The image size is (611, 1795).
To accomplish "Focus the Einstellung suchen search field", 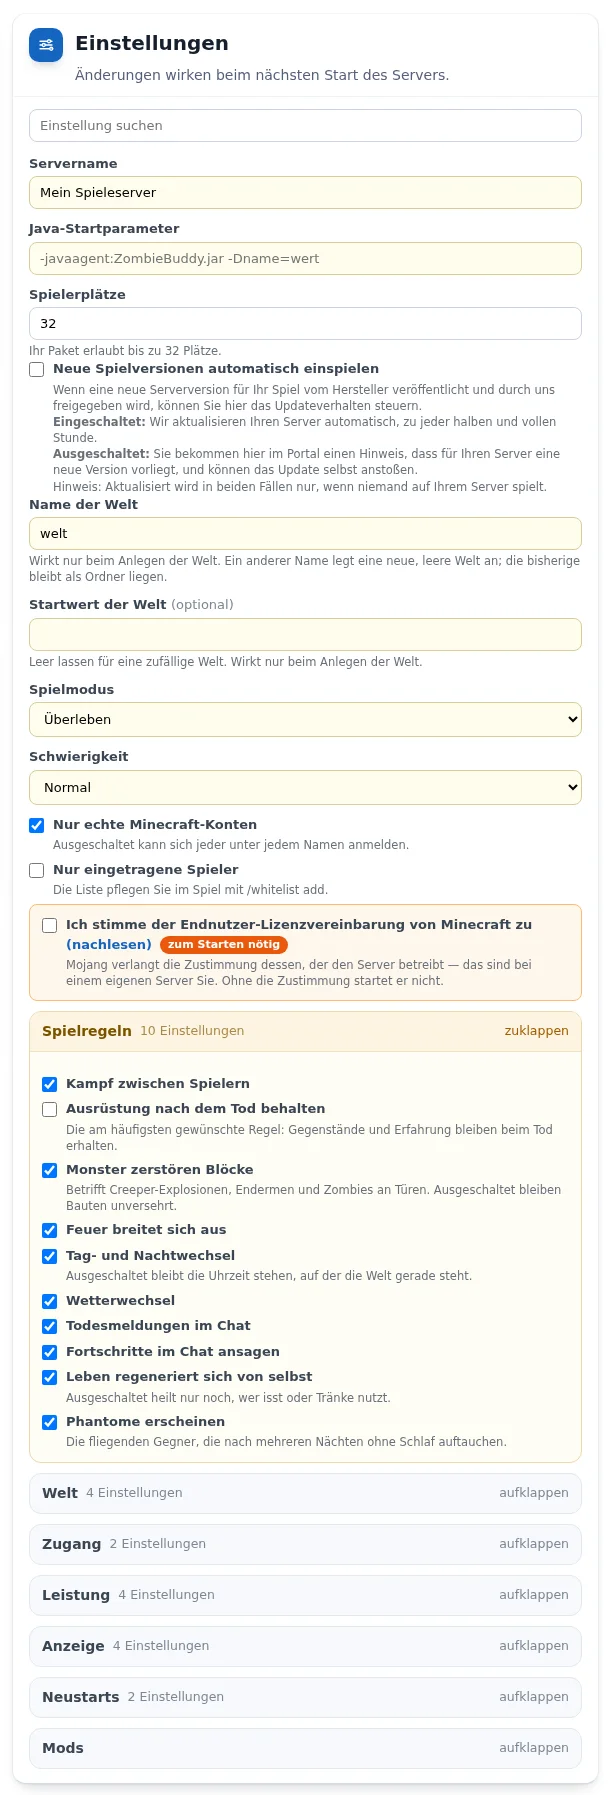I will tap(305, 126).
